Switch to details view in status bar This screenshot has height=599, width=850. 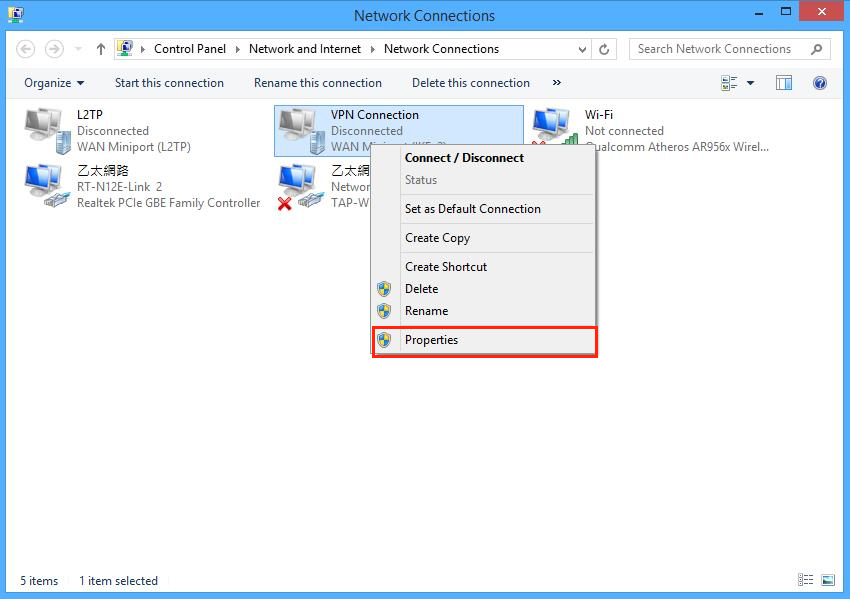[806, 580]
